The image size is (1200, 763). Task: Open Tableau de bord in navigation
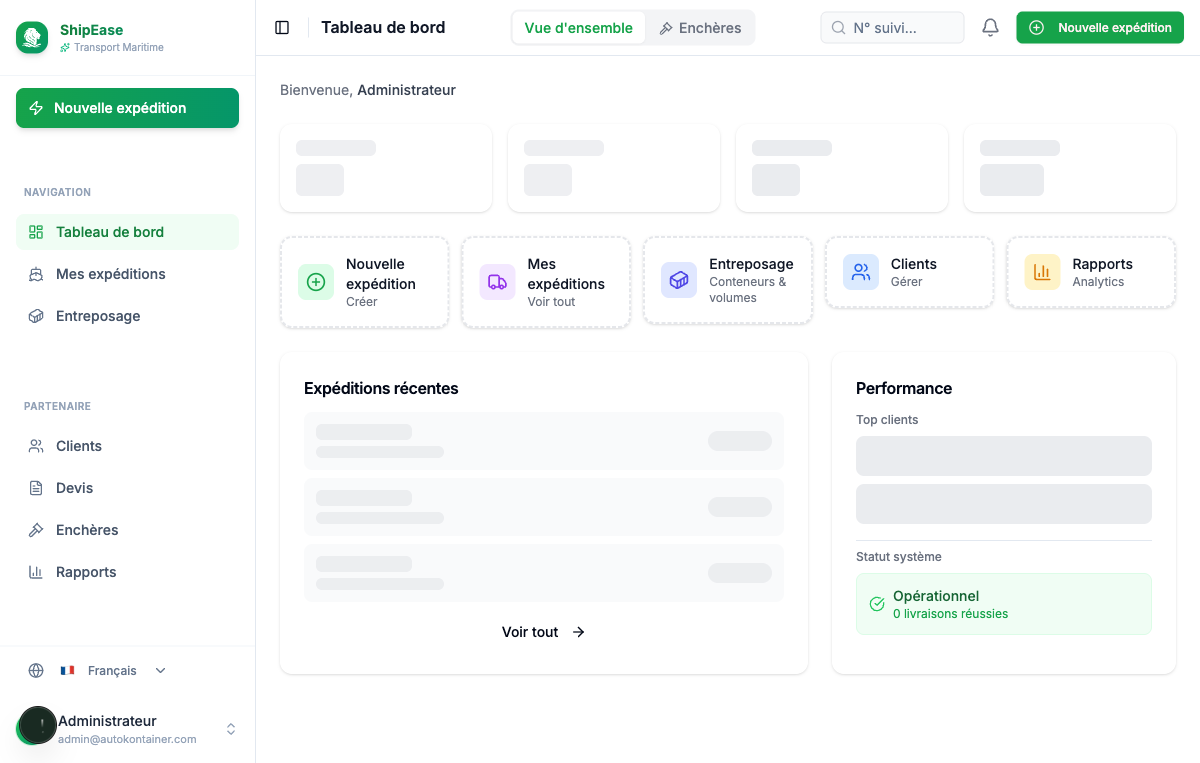tap(127, 232)
